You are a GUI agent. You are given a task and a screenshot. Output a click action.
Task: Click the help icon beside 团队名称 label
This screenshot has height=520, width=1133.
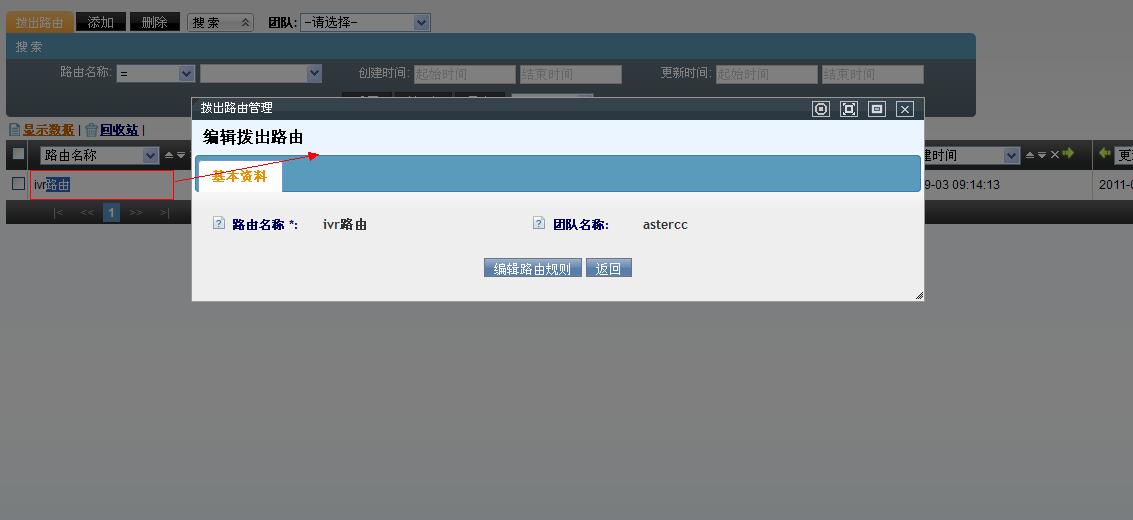[539, 224]
